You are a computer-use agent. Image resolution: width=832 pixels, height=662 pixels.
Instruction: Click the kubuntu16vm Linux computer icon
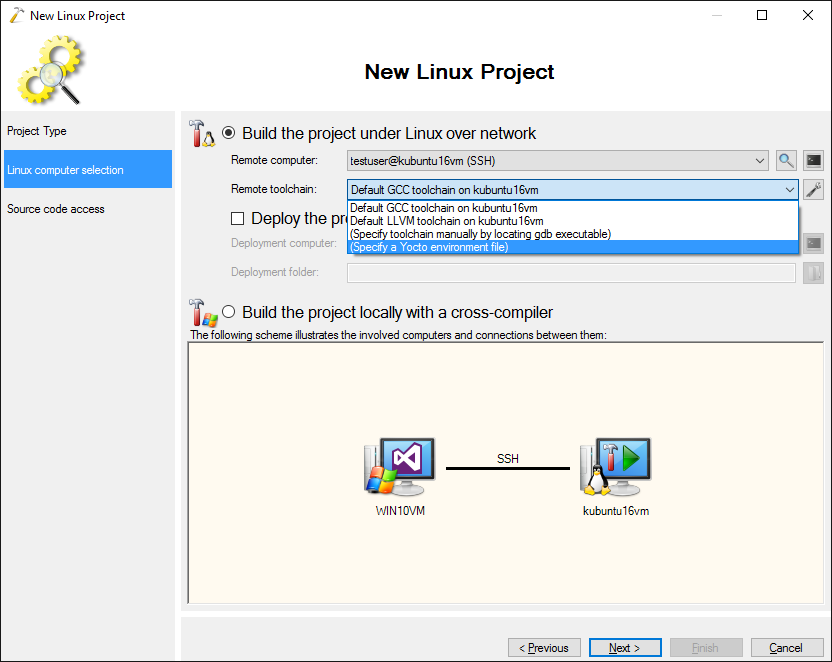tap(616, 466)
